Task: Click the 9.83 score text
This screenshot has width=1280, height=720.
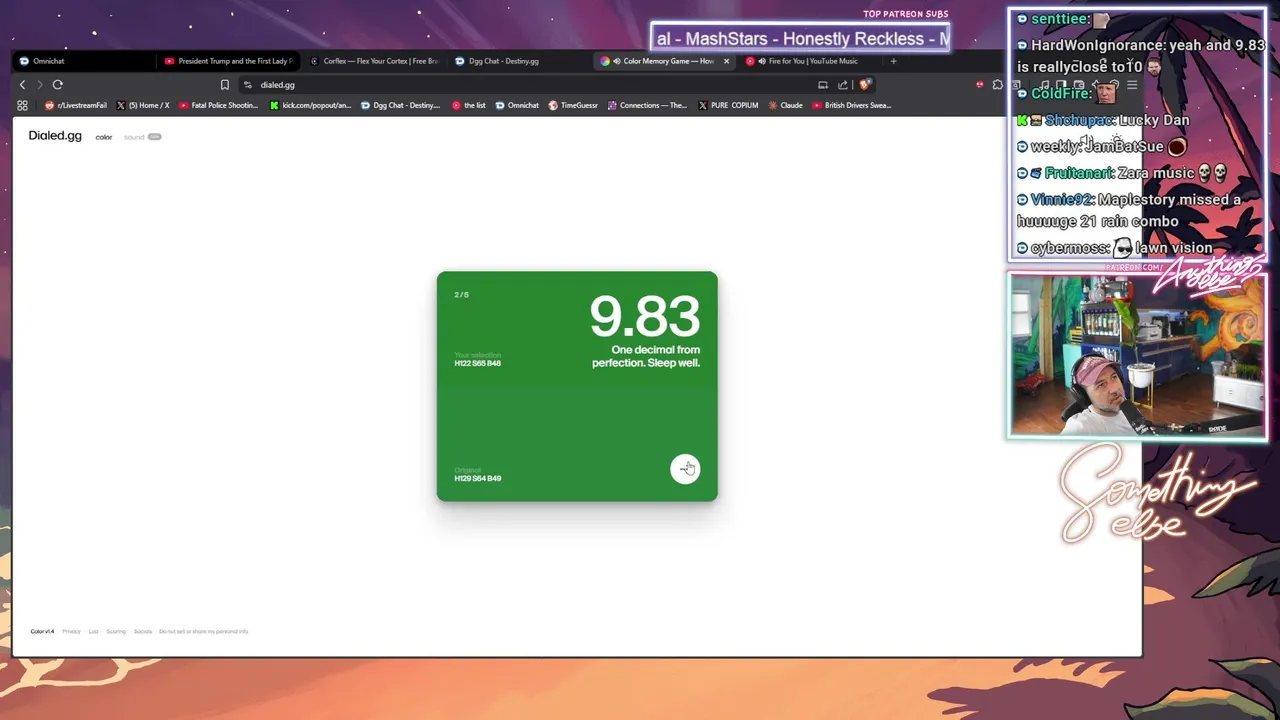Action: click(644, 316)
